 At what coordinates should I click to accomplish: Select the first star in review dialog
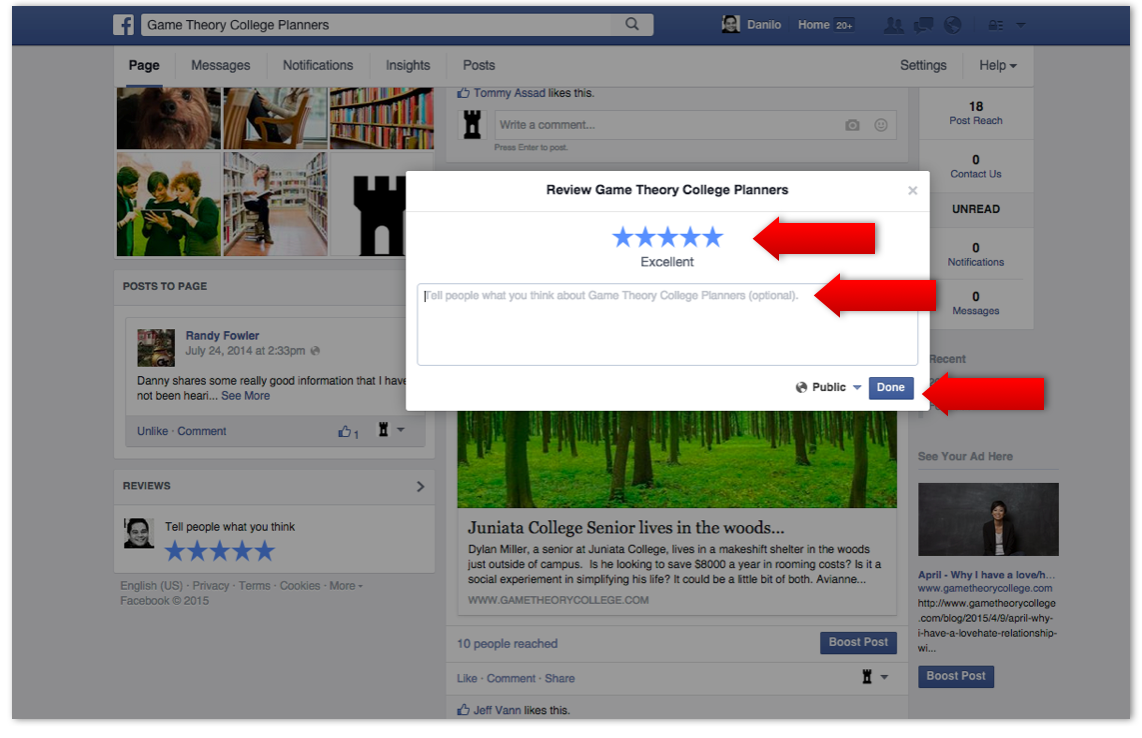[x=623, y=237]
